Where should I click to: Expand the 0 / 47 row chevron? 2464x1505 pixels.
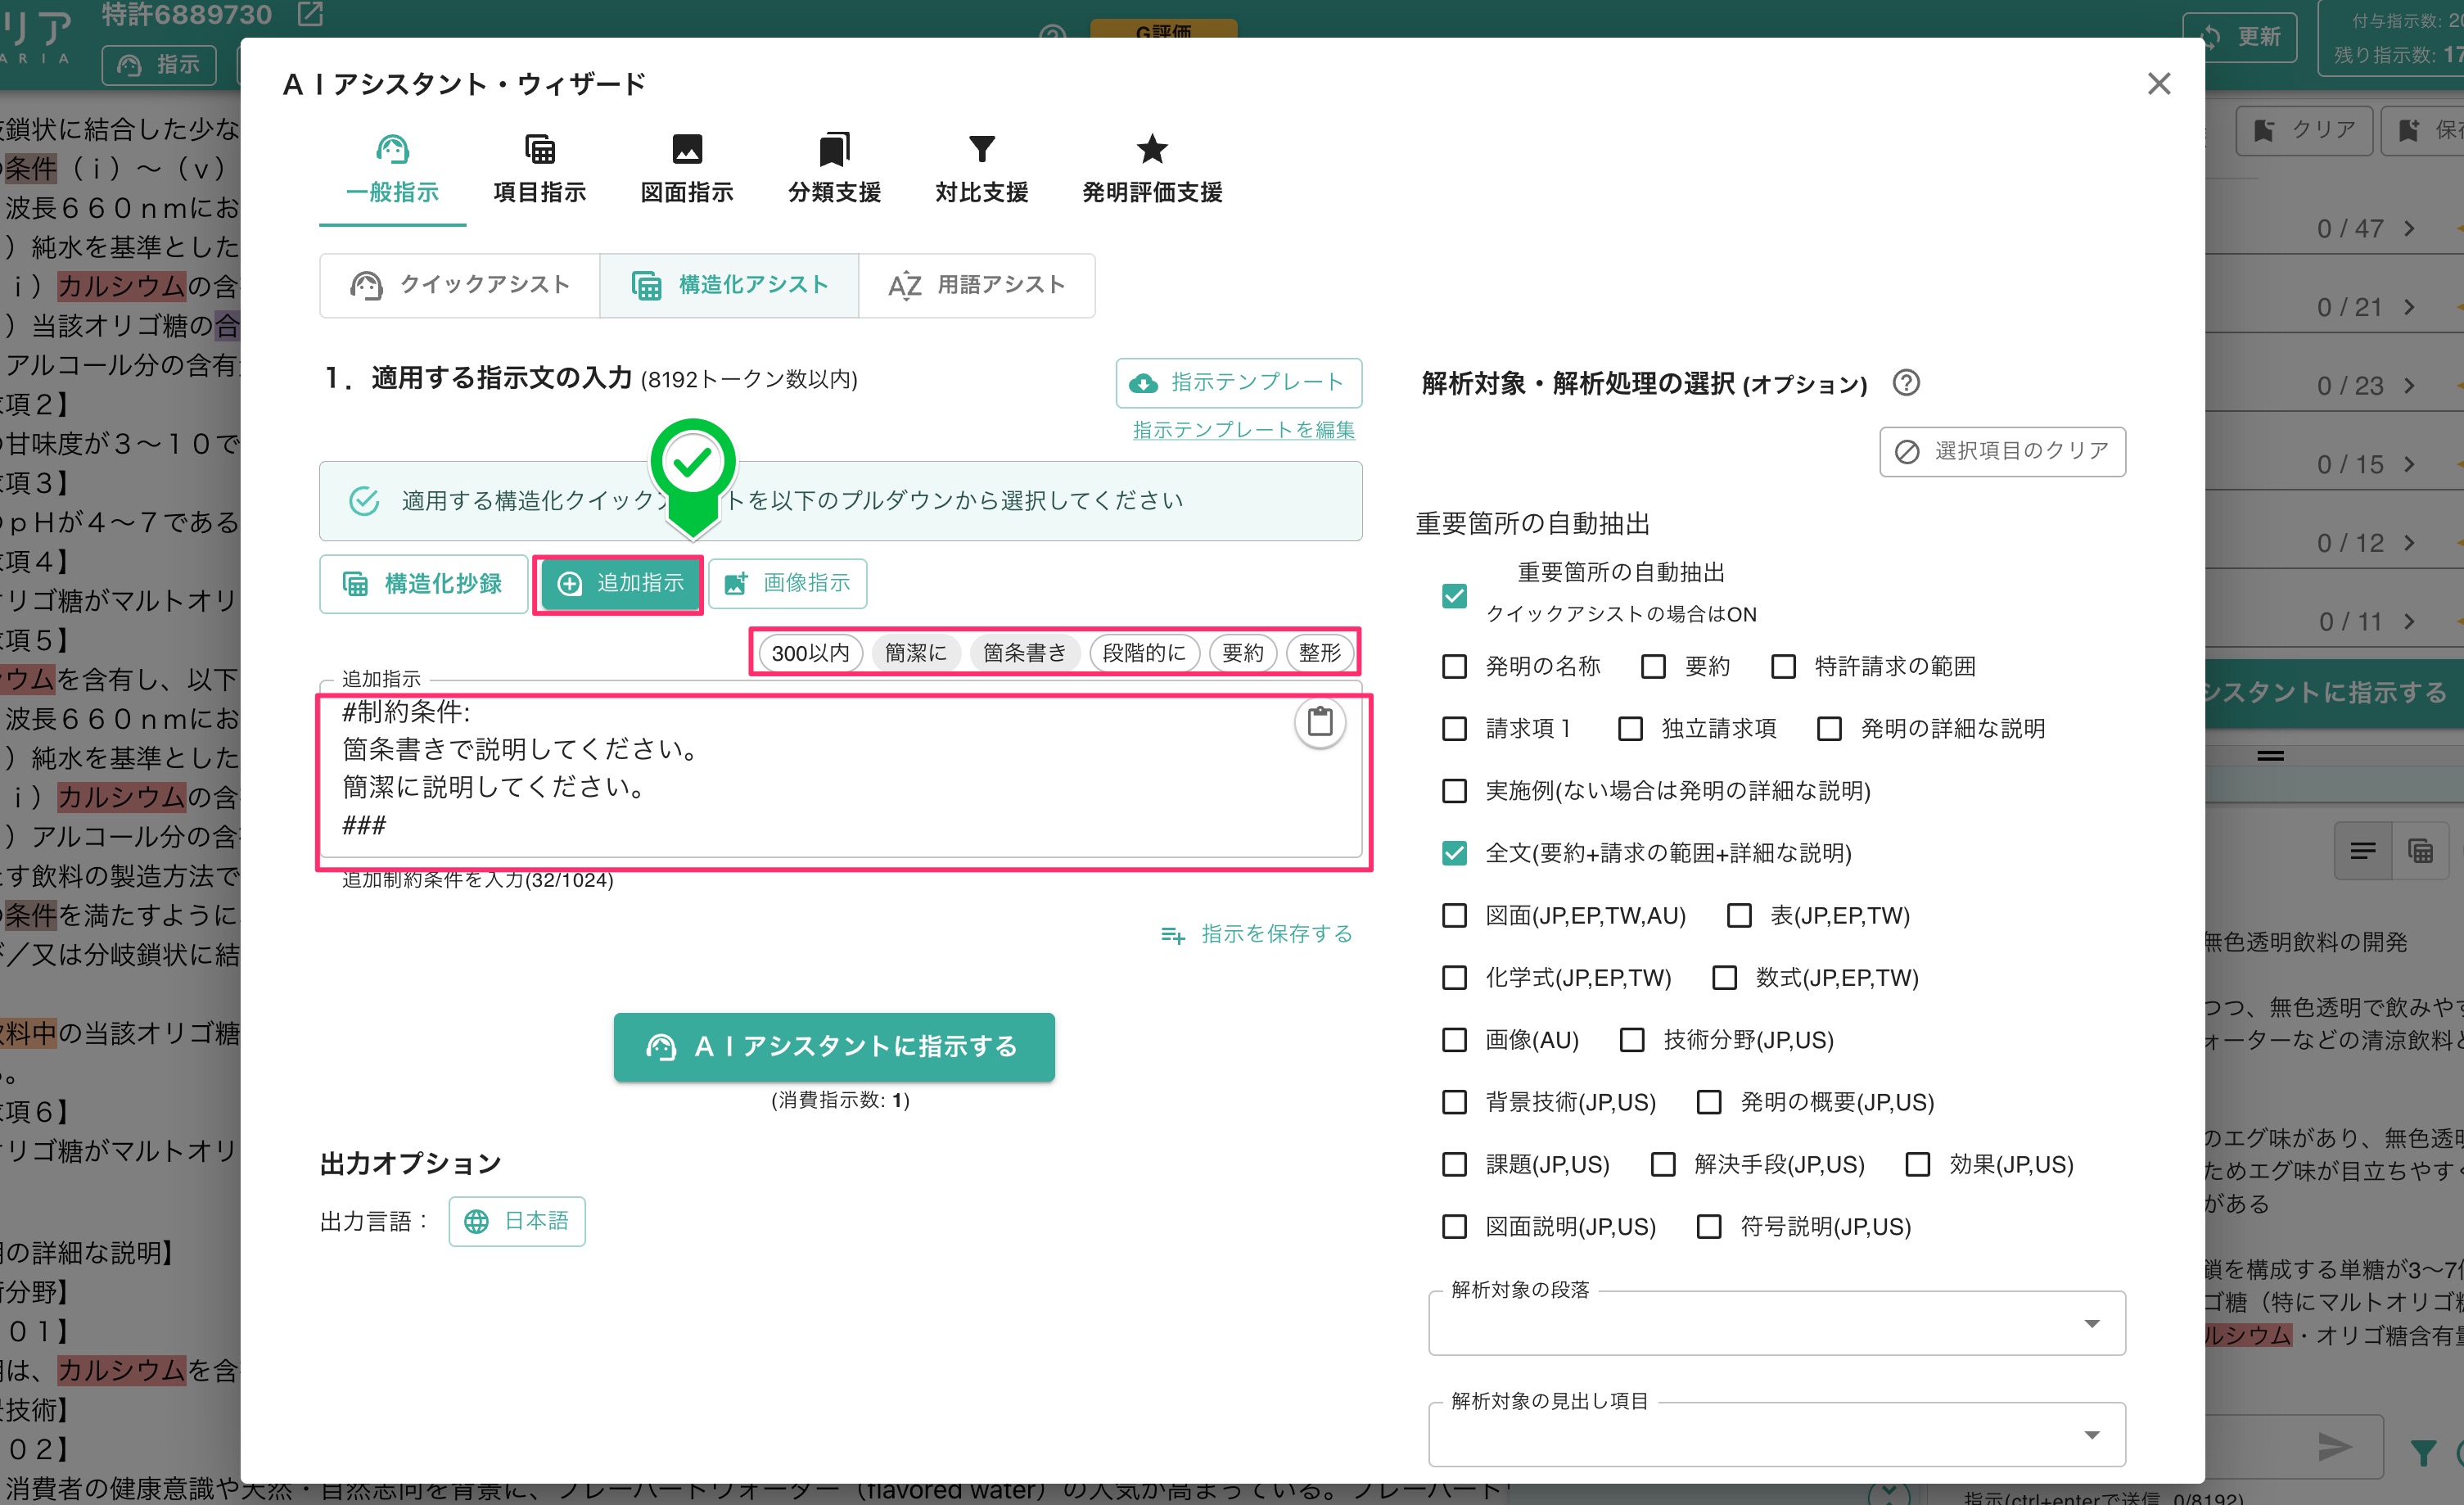click(2409, 229)
